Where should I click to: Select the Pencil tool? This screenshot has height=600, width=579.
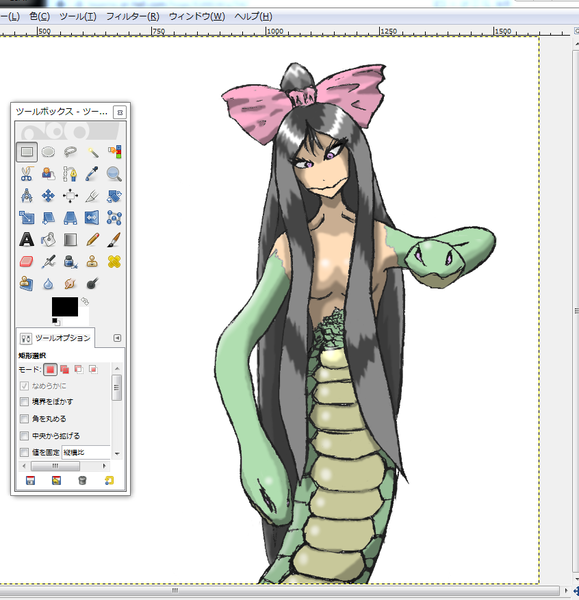tap(92, 240)
